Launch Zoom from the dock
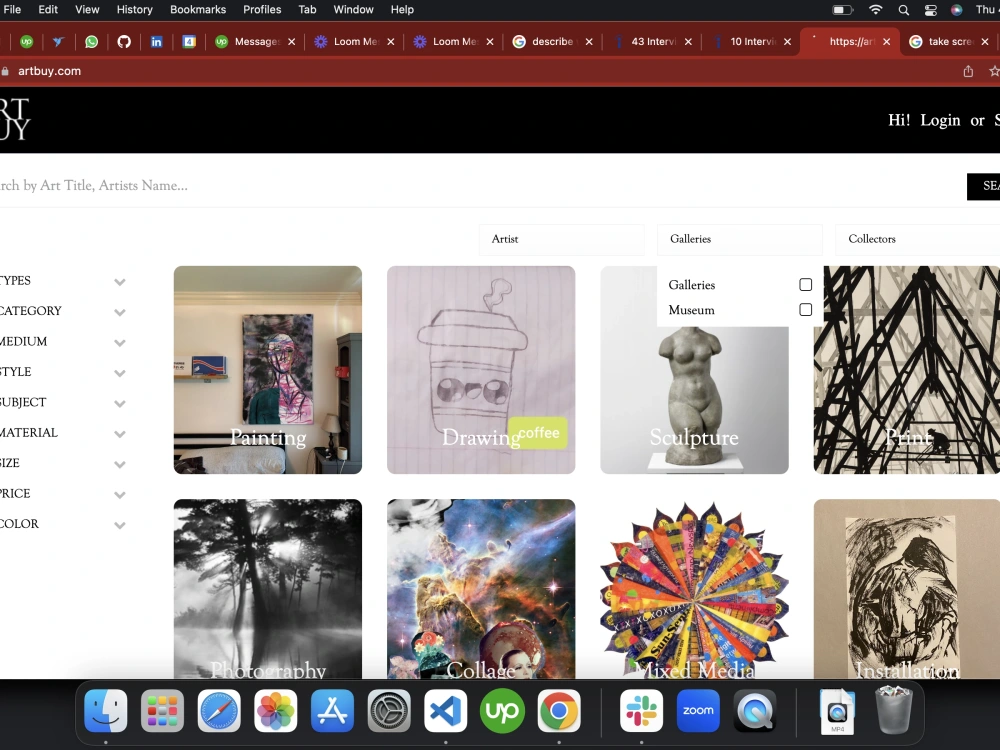This screenshot has height=750, width=1000. point(698,710)
